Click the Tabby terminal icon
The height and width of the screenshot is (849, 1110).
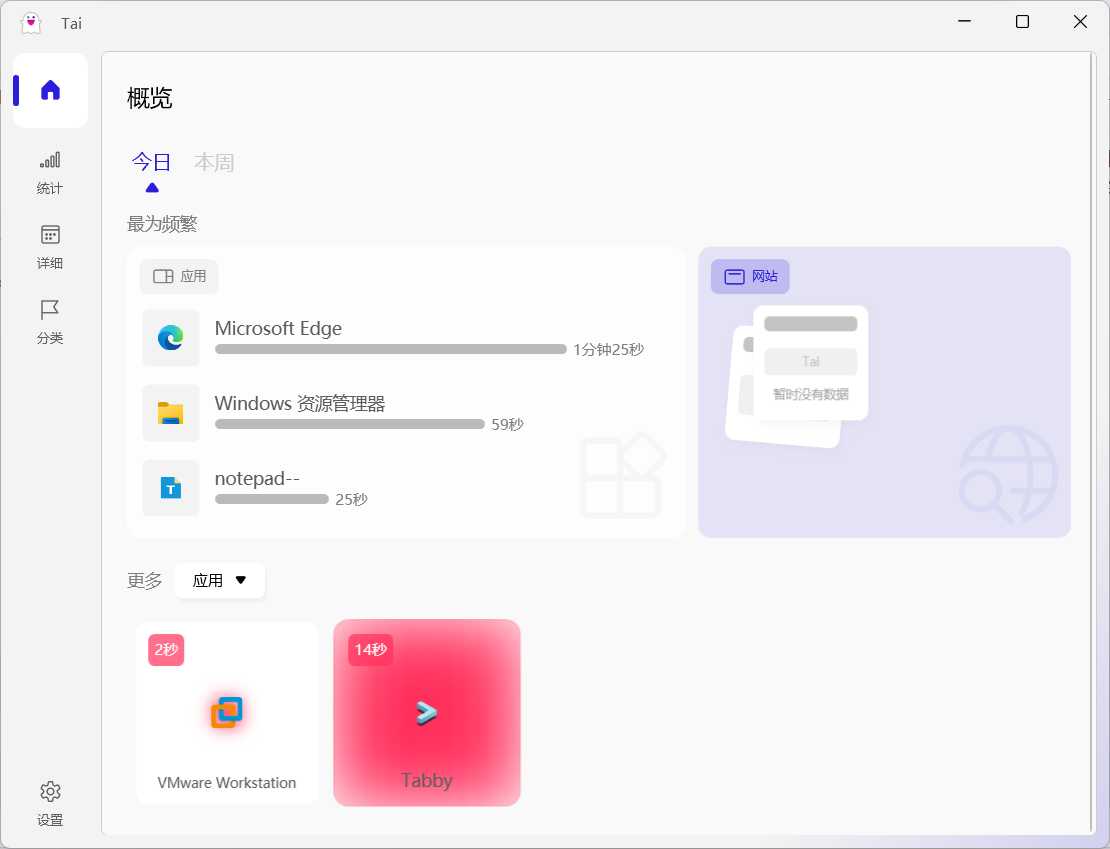[426, 712]
